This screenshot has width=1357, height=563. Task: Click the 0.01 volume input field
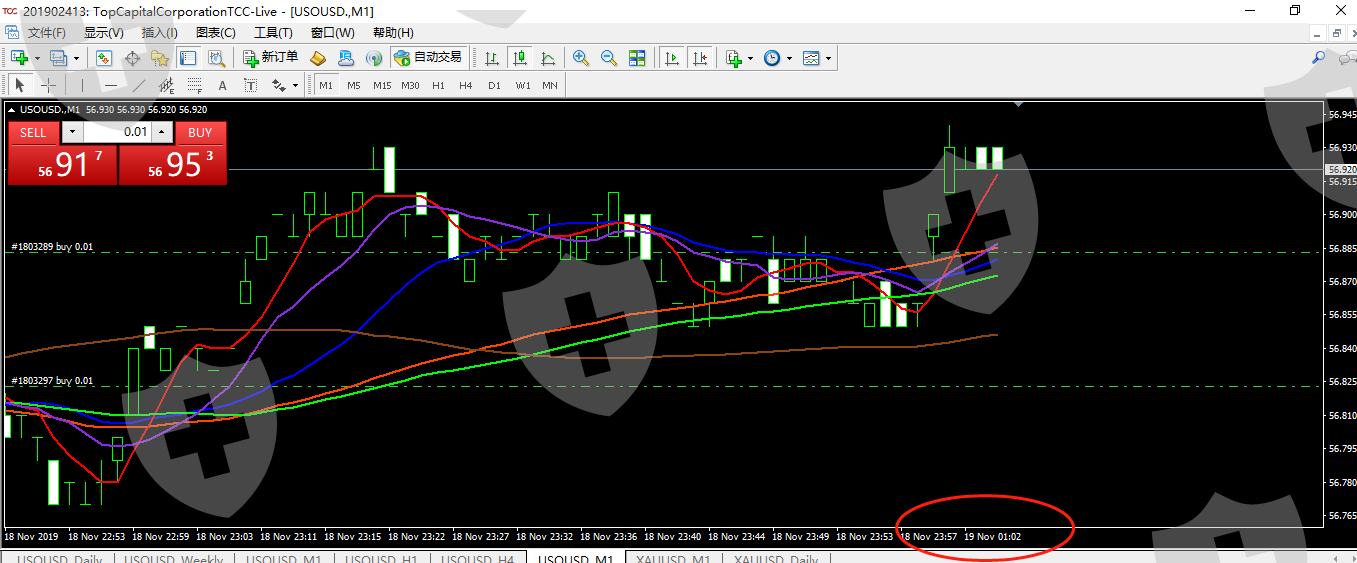[x=118, y=132]
